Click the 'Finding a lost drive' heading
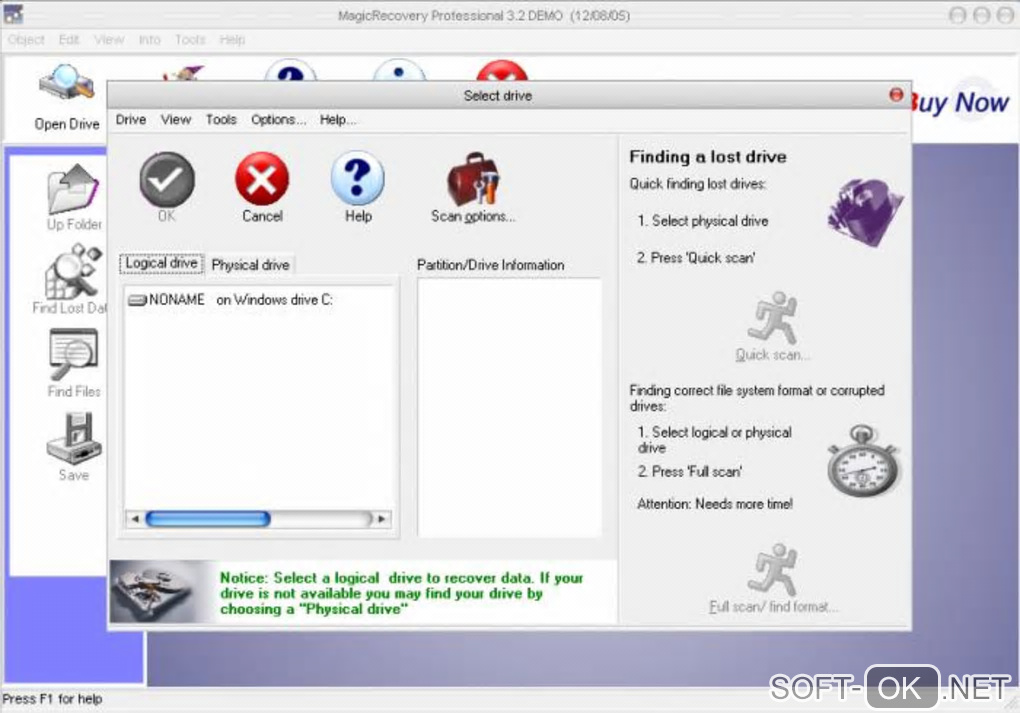The width and height of the screenshot is (1020, 713). [708, 157]
